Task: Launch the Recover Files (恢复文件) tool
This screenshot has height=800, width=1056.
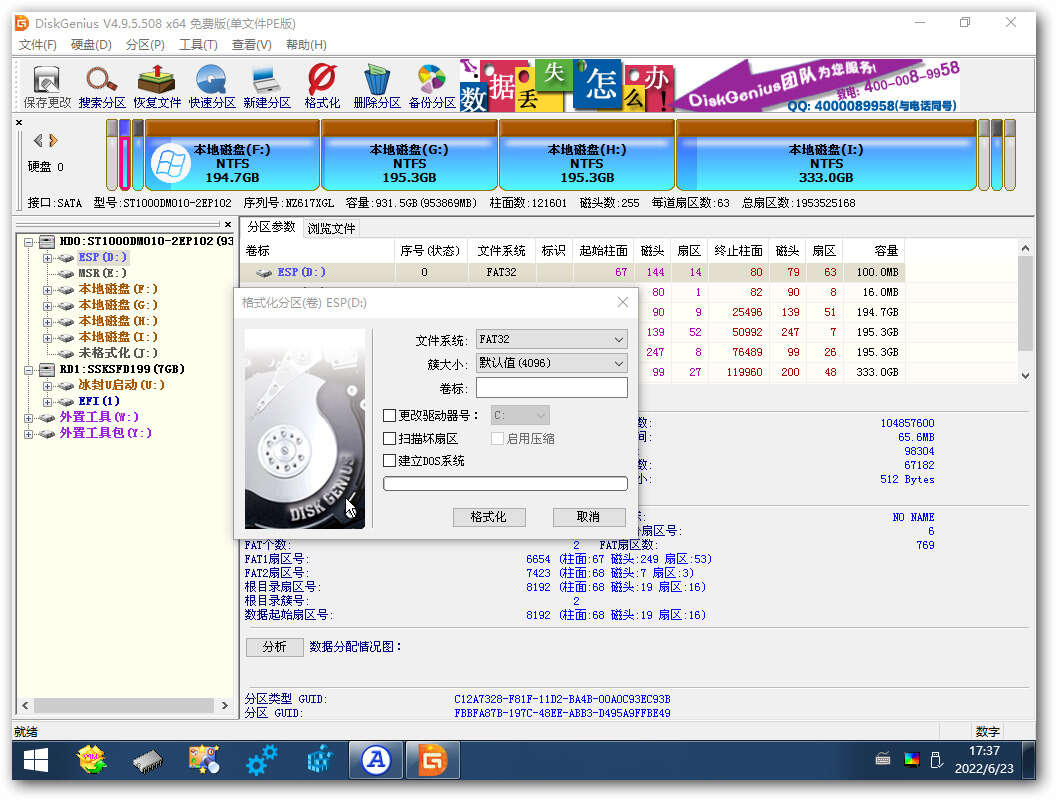Action: pos(157,87)
